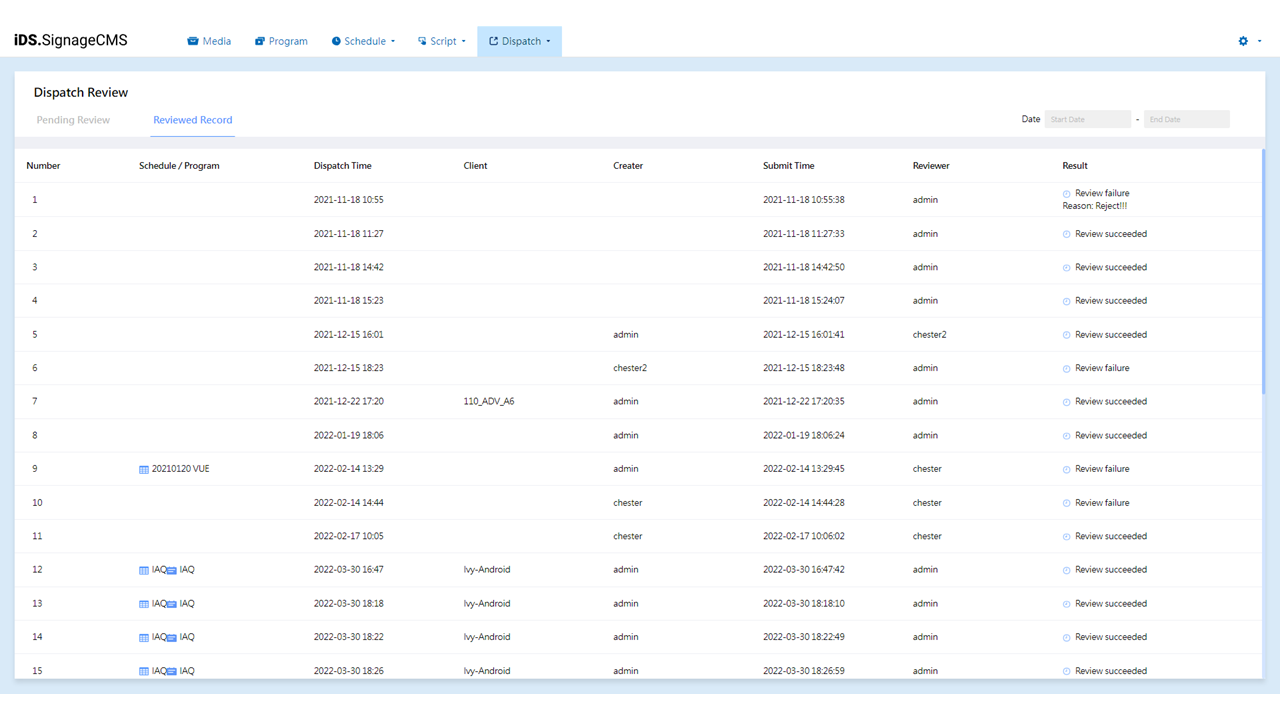Click clock icon next to row 1 Review failure
This screenshot has height=720, width=1280.
[1067, 194]
